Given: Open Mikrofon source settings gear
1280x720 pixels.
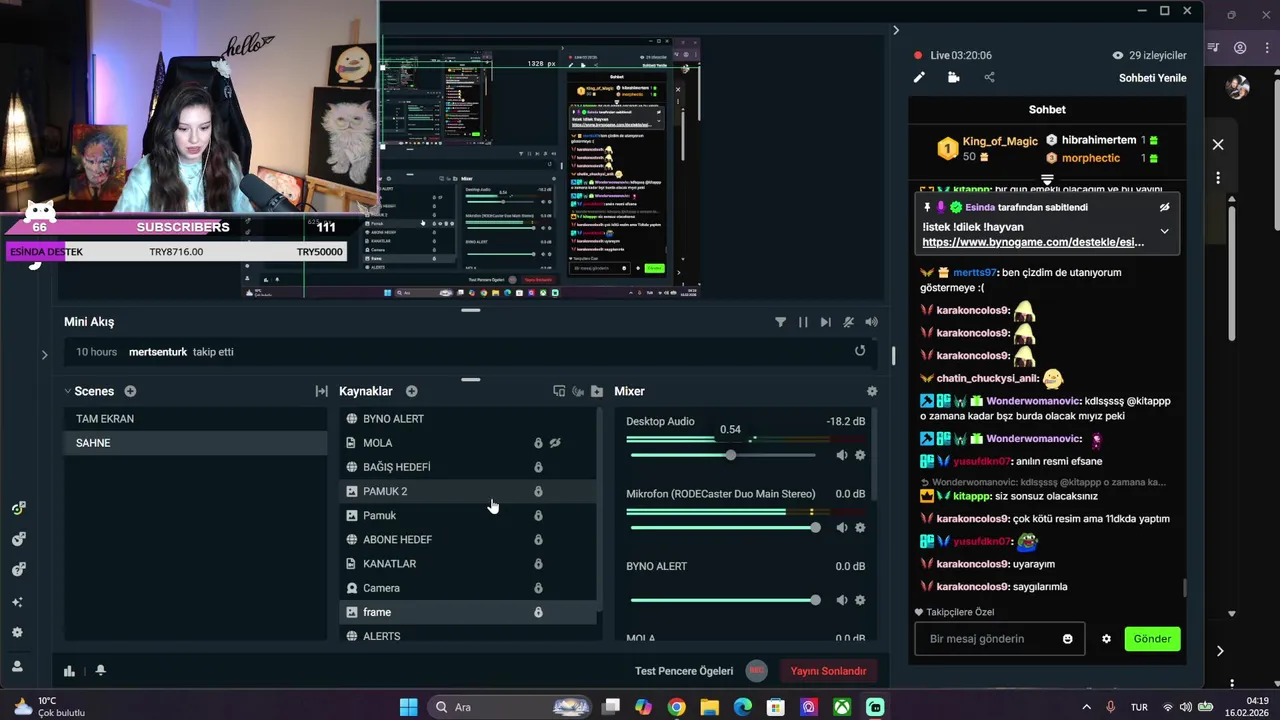Looking at the screenshot, I should [860, 527].
